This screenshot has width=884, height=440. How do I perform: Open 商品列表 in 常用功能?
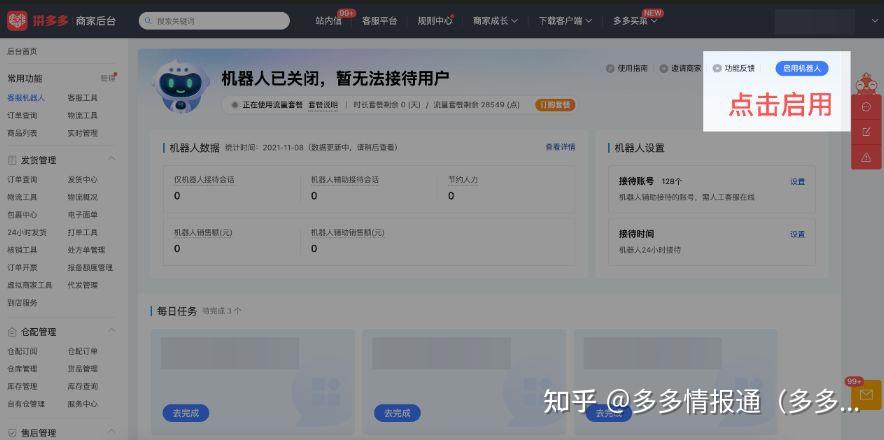[22, 133]
